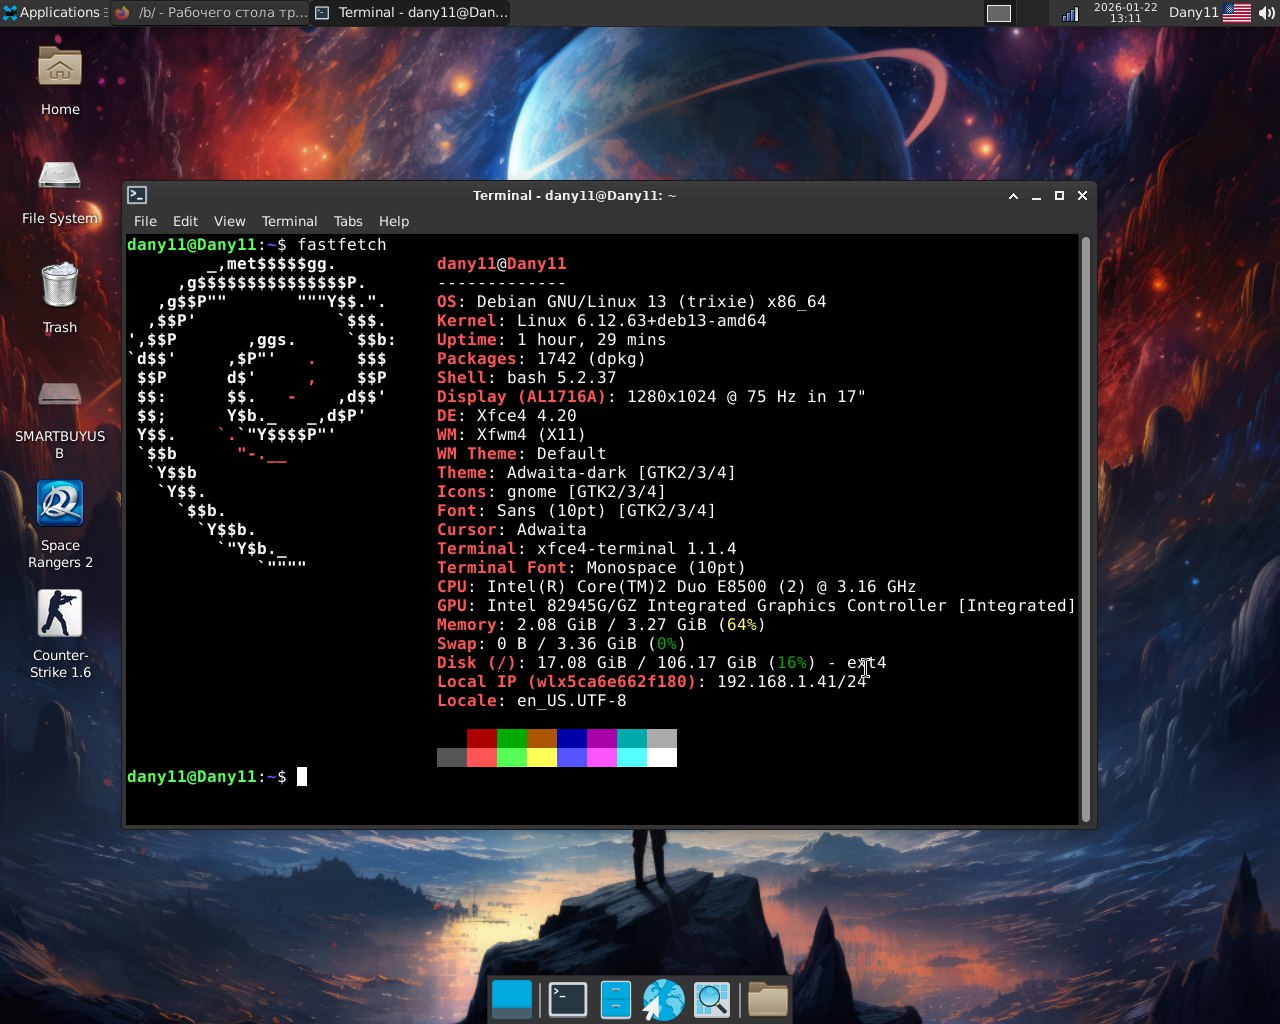This screenshot has width=1280, height=1024.
Task: Click the "GPU: Intel 82945G/GZ" line
Action: click(757, 606)
